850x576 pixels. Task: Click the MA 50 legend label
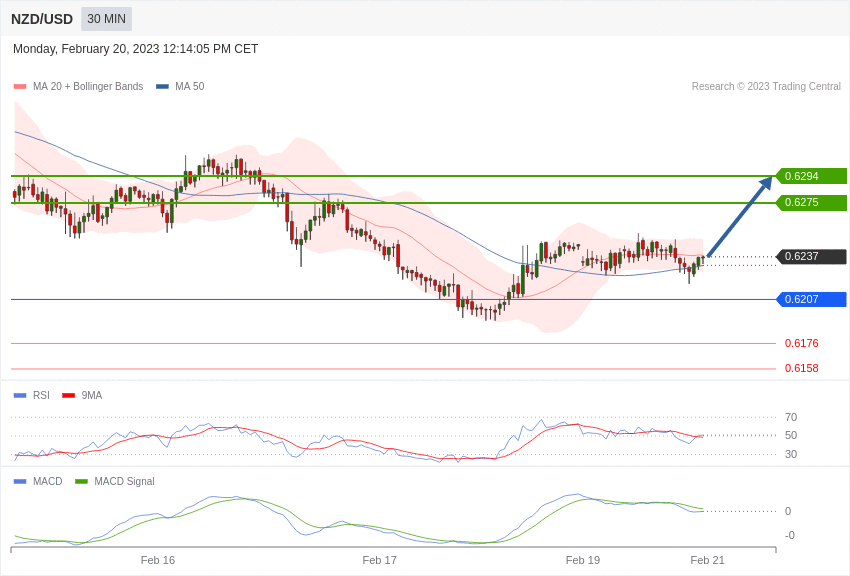click(x=190, y=87)
